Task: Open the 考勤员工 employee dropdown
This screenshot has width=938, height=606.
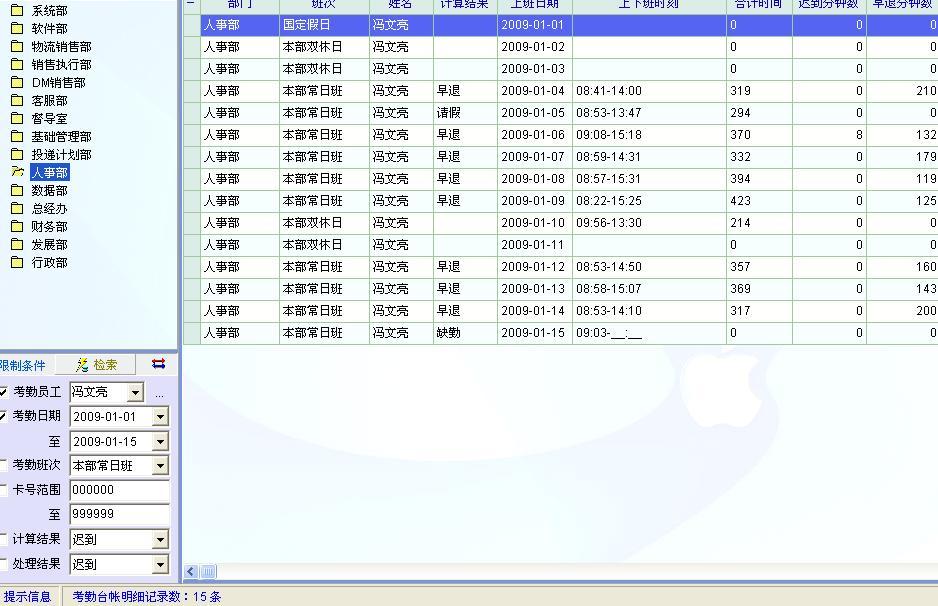Action: (x=135, y=393)
